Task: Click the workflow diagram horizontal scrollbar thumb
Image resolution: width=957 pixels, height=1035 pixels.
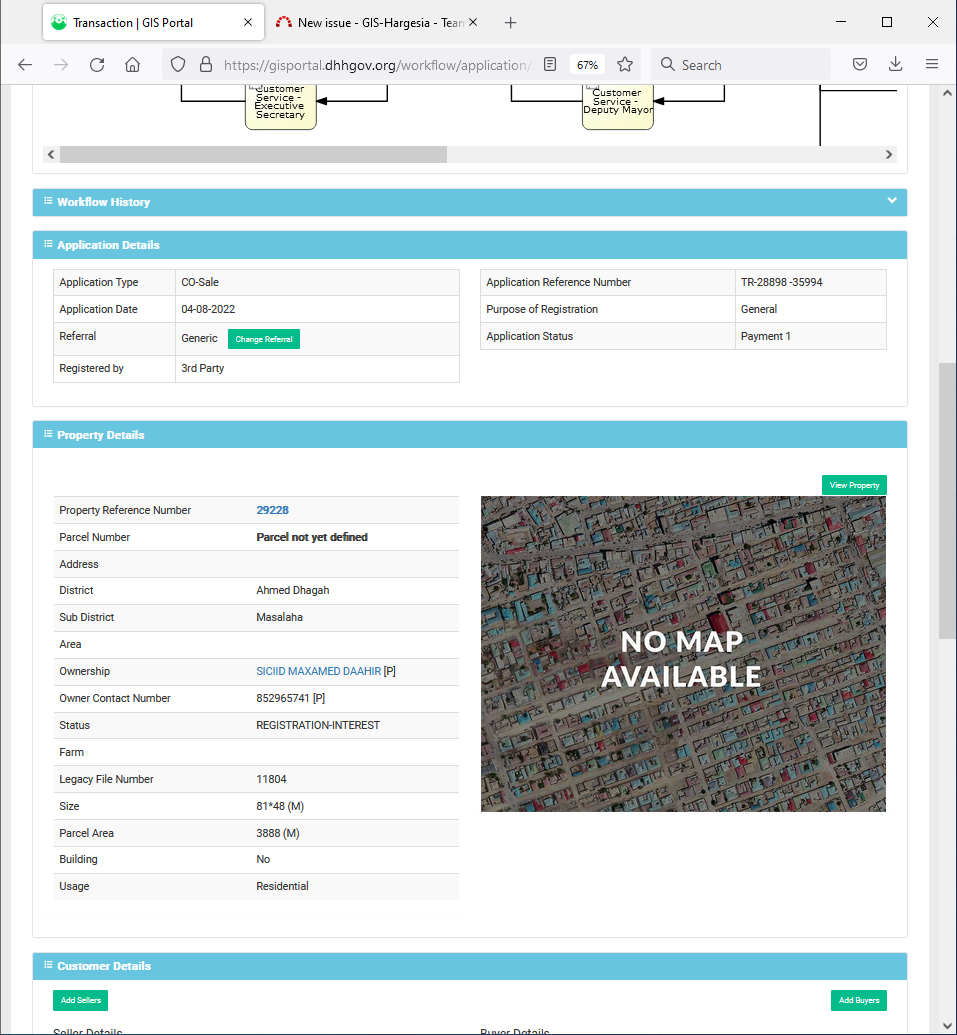Action: 253,154
